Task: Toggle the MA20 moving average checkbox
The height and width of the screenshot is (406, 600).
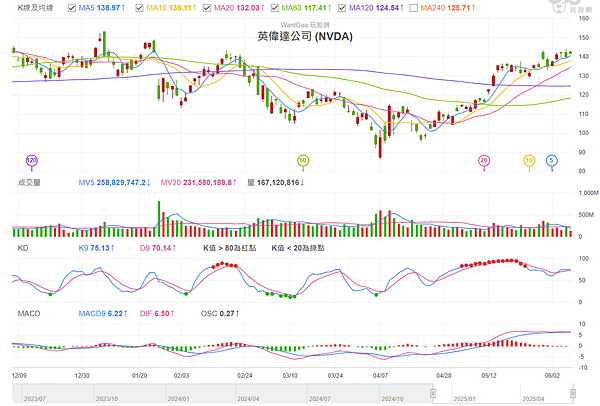Action: (x=207, y=8)
